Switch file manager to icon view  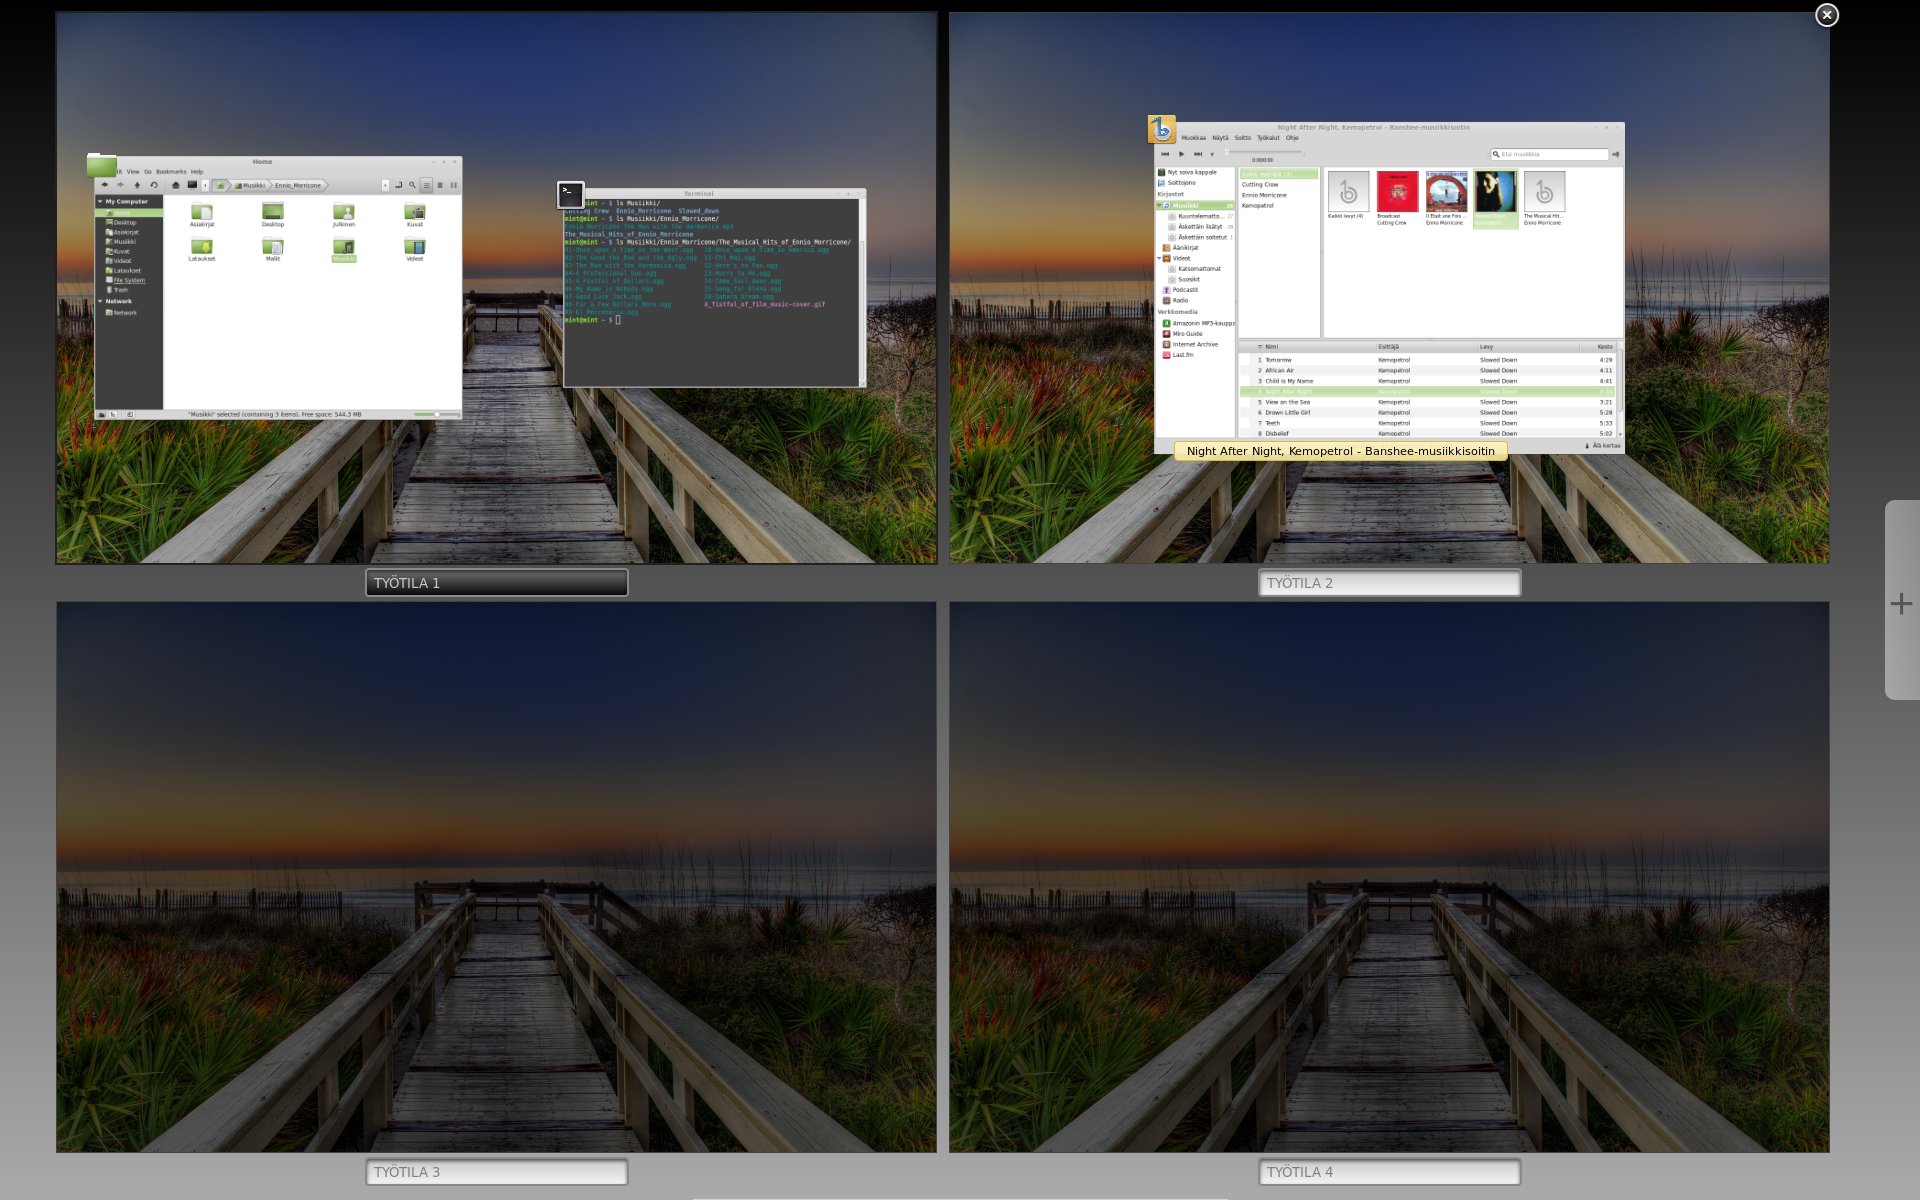pos(426,185)
